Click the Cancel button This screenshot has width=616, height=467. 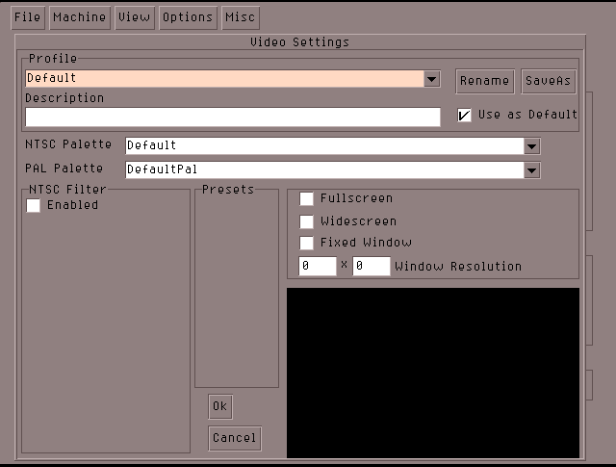click(235, 438)
